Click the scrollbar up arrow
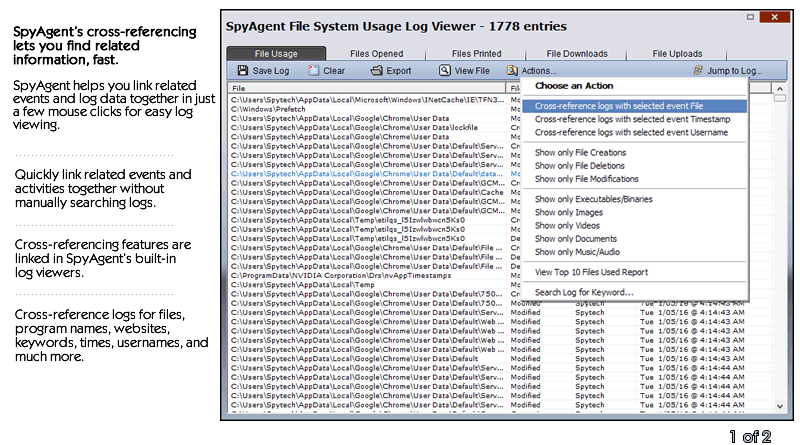The height and width of the screenshot is (445, 800). click(x=780, y=88)
